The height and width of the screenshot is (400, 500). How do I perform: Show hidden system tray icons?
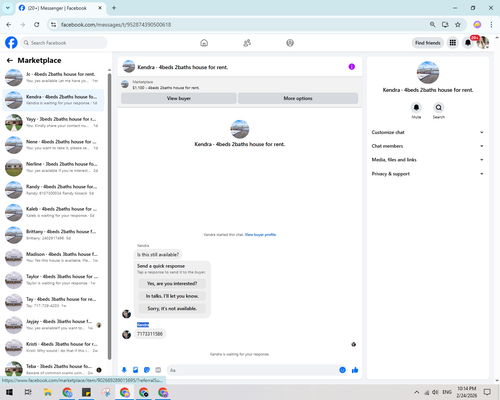click(x=416, y=392)
